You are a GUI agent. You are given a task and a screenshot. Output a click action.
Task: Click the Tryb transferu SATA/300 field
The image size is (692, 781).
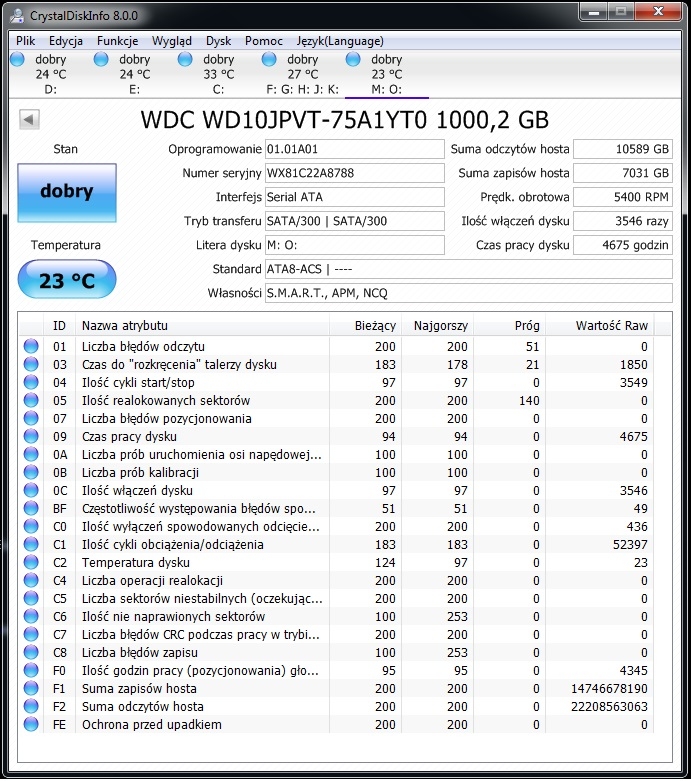point(354,221)
